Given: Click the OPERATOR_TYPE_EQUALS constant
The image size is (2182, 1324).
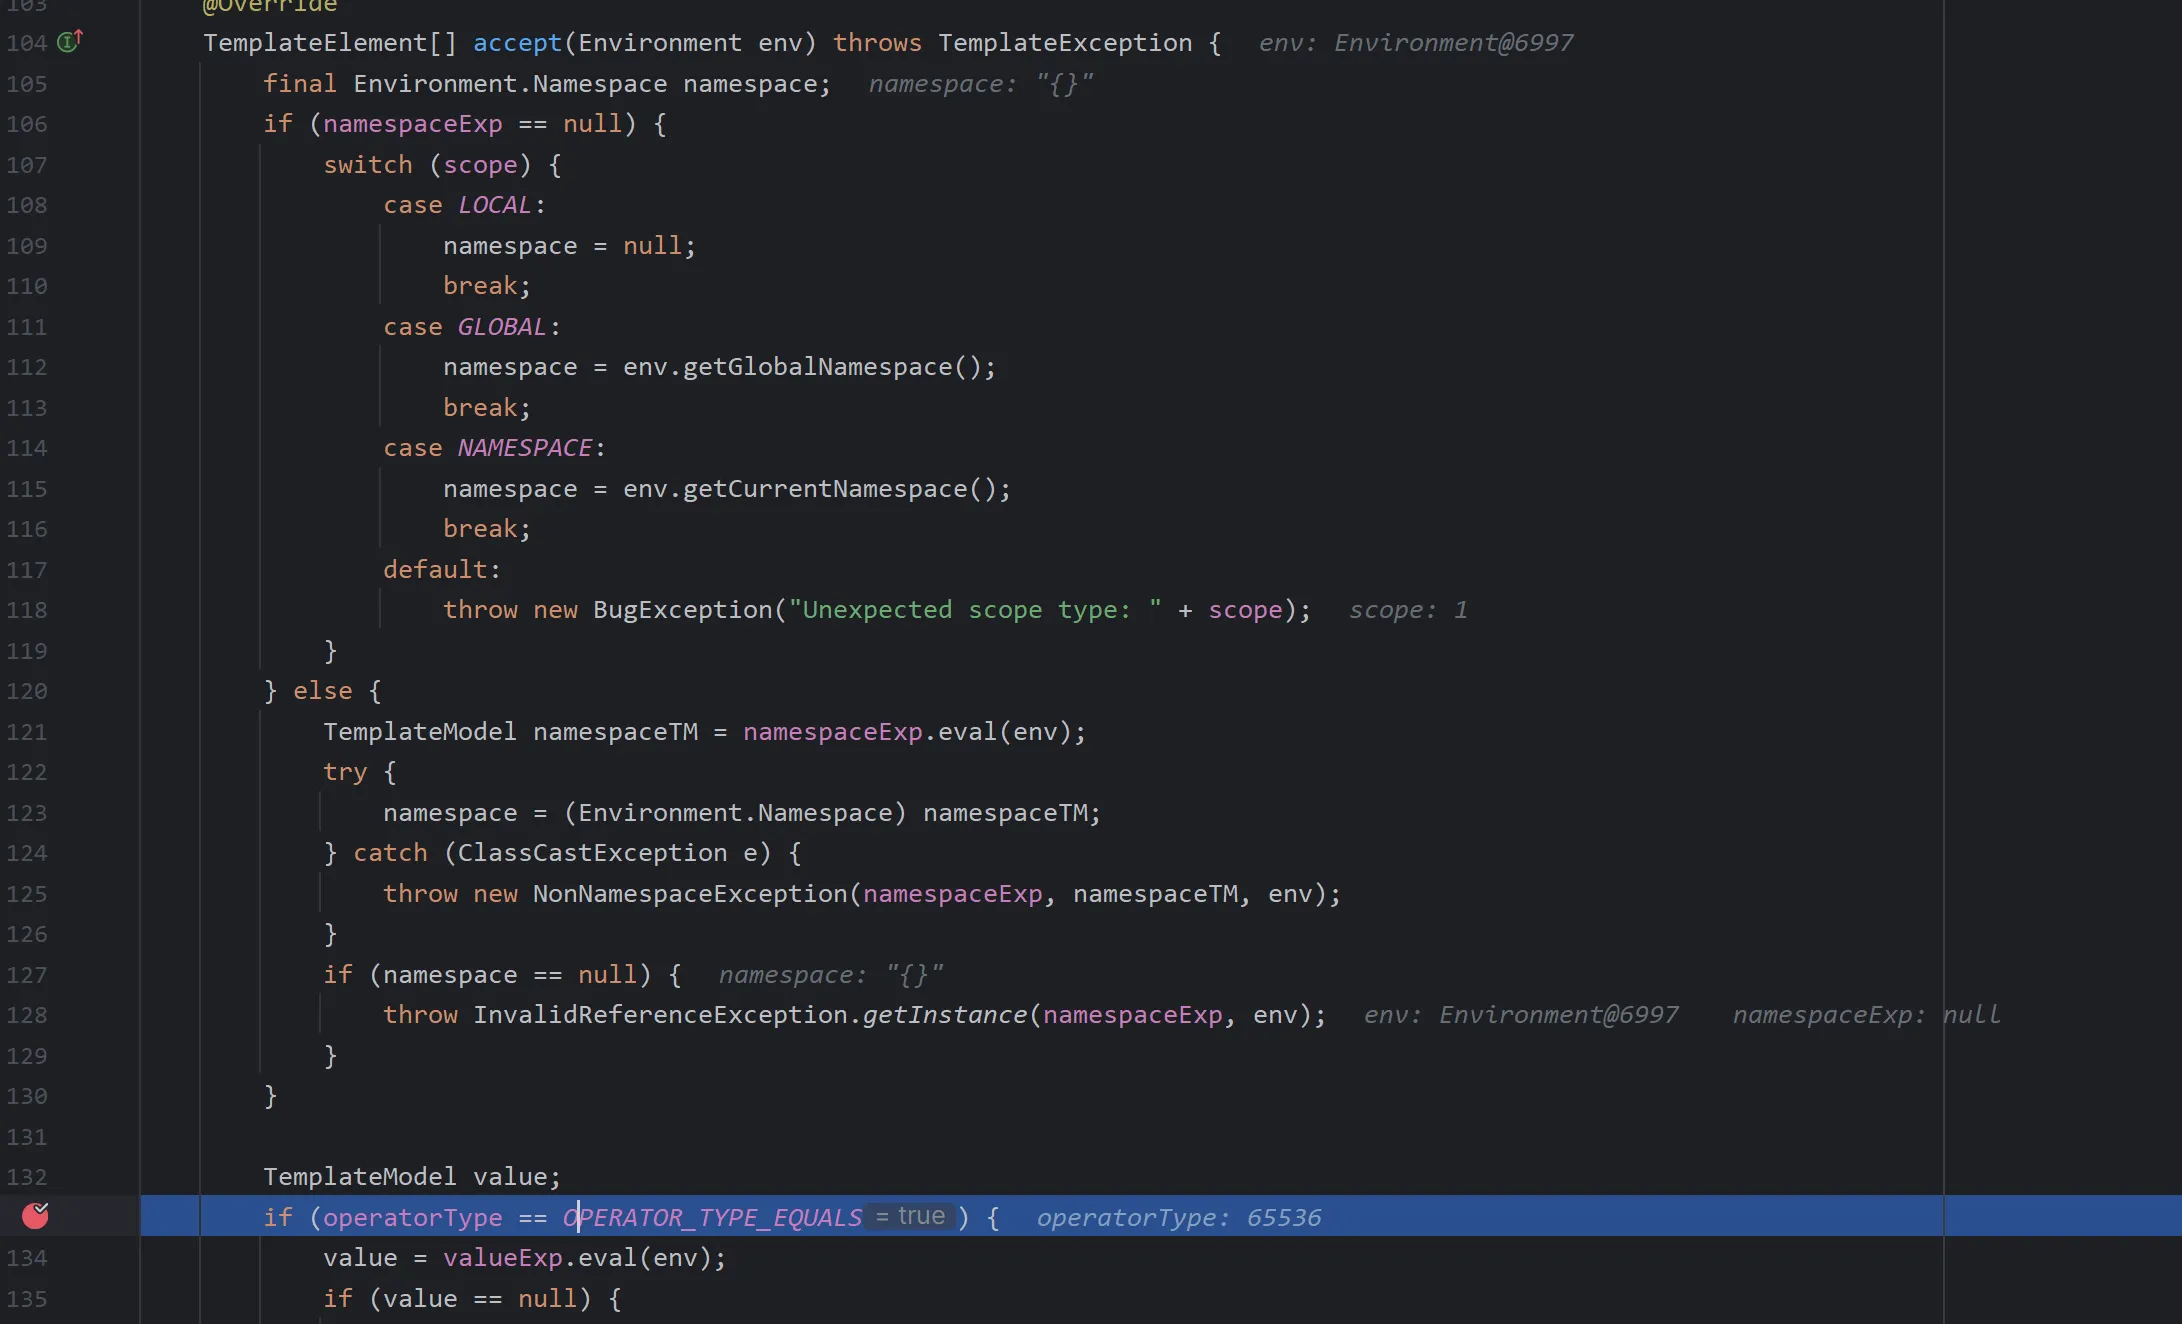Looking at the screenshot, I should tap(712, 1218).
